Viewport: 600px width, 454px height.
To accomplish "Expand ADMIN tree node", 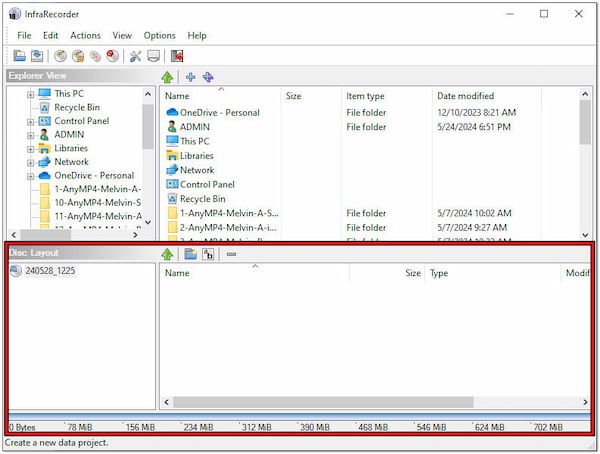I will coord(31,136).
